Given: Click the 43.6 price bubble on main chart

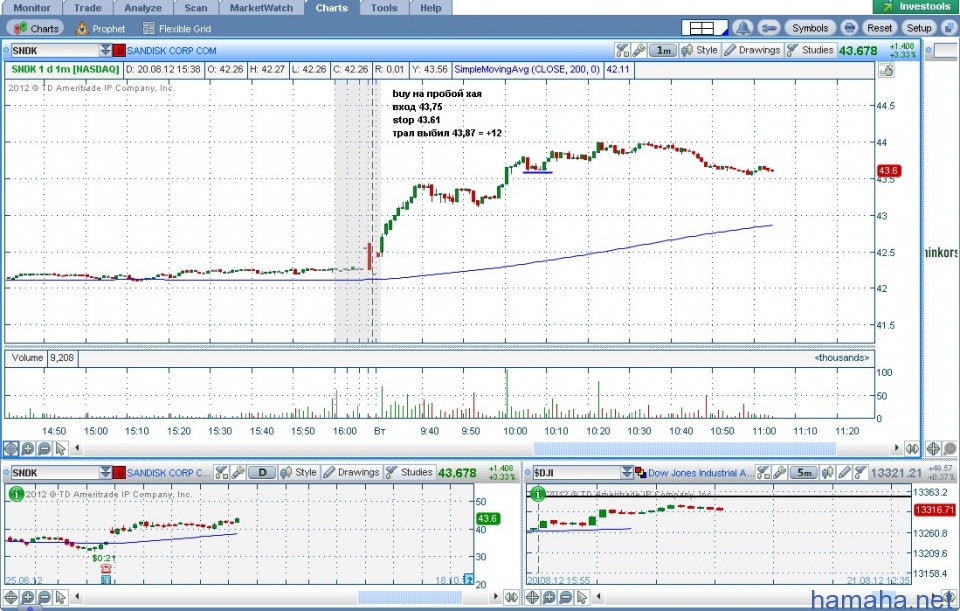Looking at the screenshot, I should tap(888, 171).
